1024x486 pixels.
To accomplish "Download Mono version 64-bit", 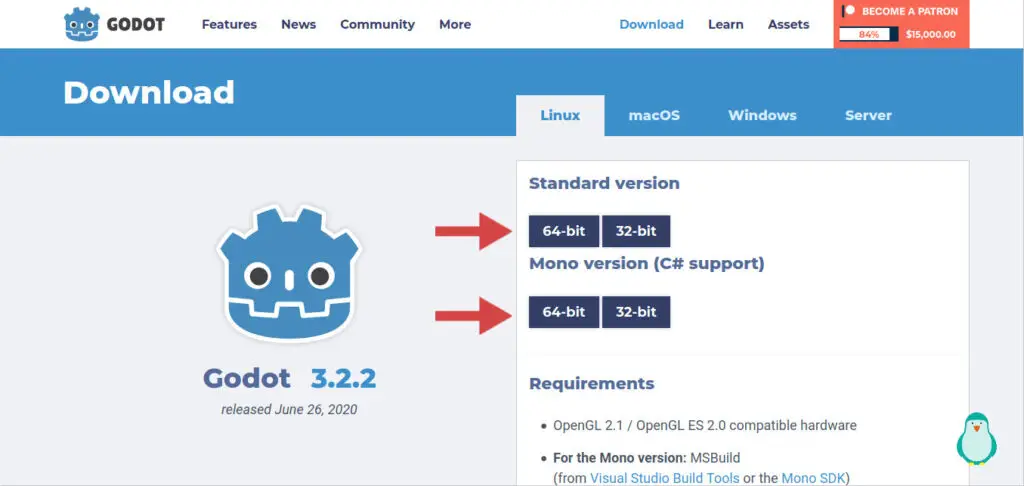I will pos(564,312).
